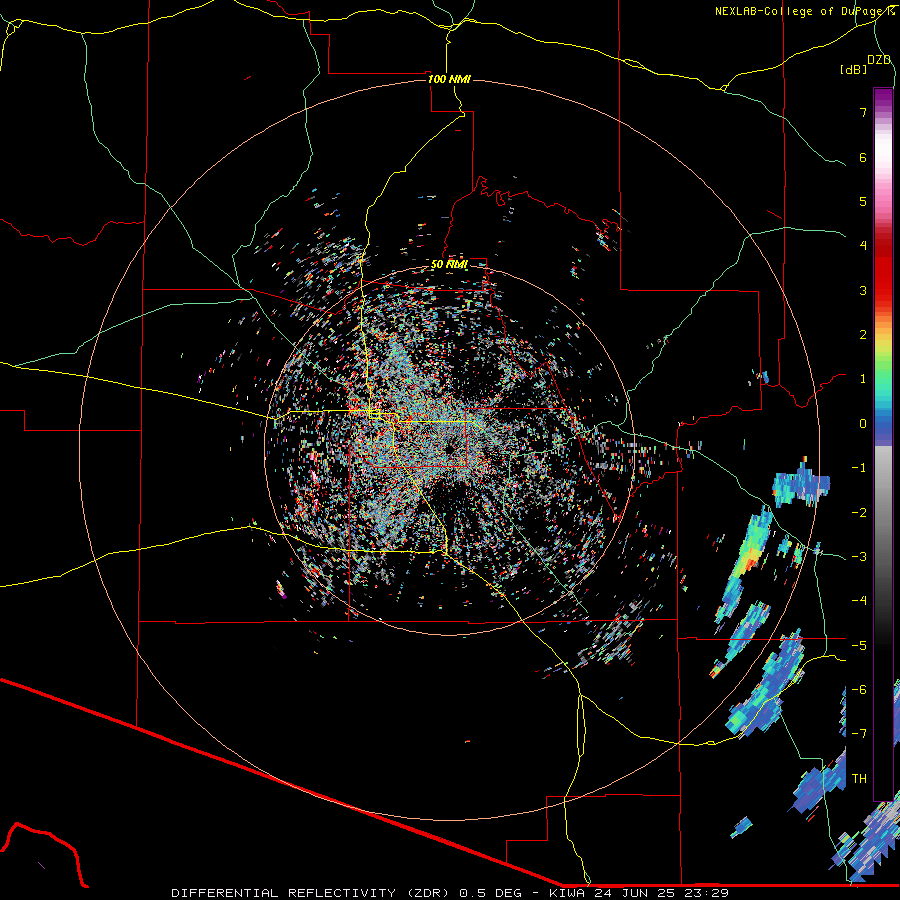Click the 100 NMI range ring label
Viewport: 900px width, 900px height.
click(x=449, y=79)
